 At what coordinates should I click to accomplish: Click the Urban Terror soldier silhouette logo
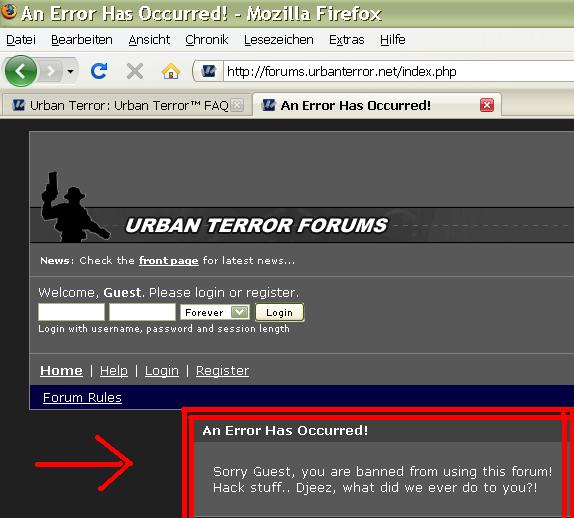click(x=73, y=207)
